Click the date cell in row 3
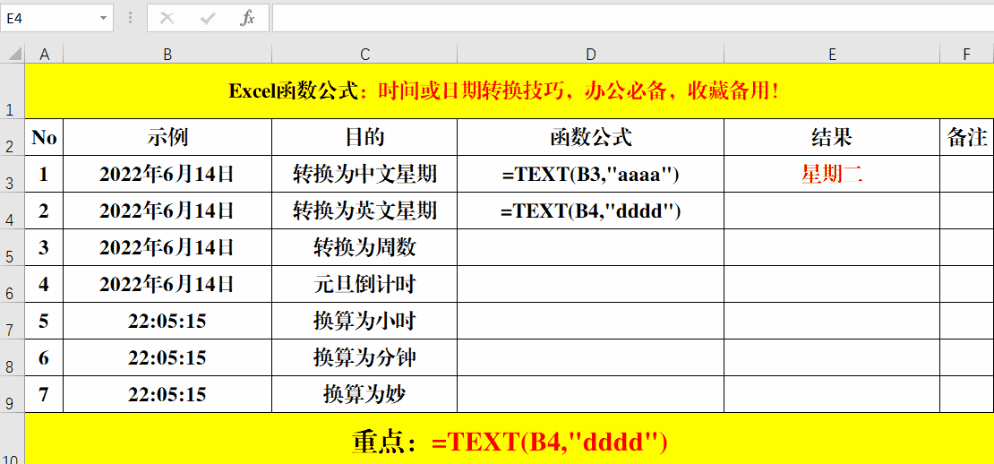 (167, 174)
